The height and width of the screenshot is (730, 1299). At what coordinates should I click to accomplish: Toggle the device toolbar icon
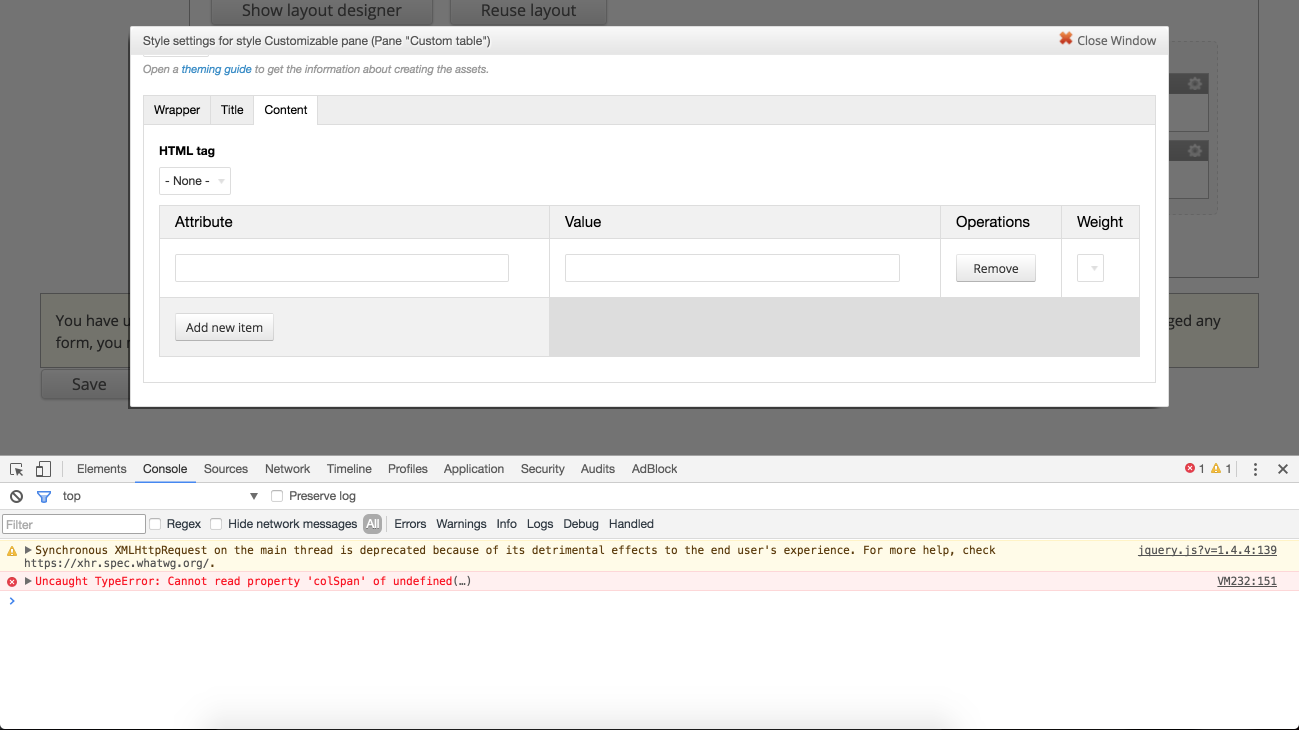click(x=42, y=468)
